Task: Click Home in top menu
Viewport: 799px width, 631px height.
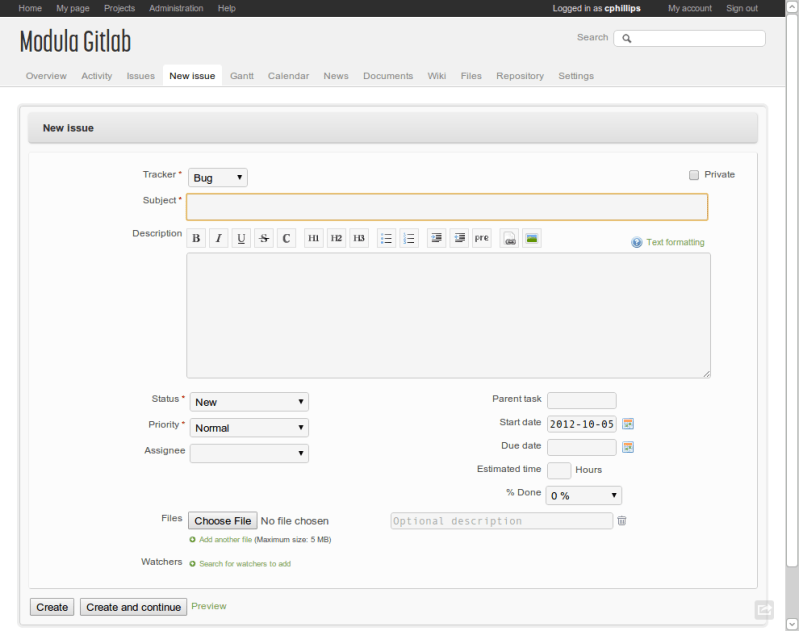Action: [30, 8]
